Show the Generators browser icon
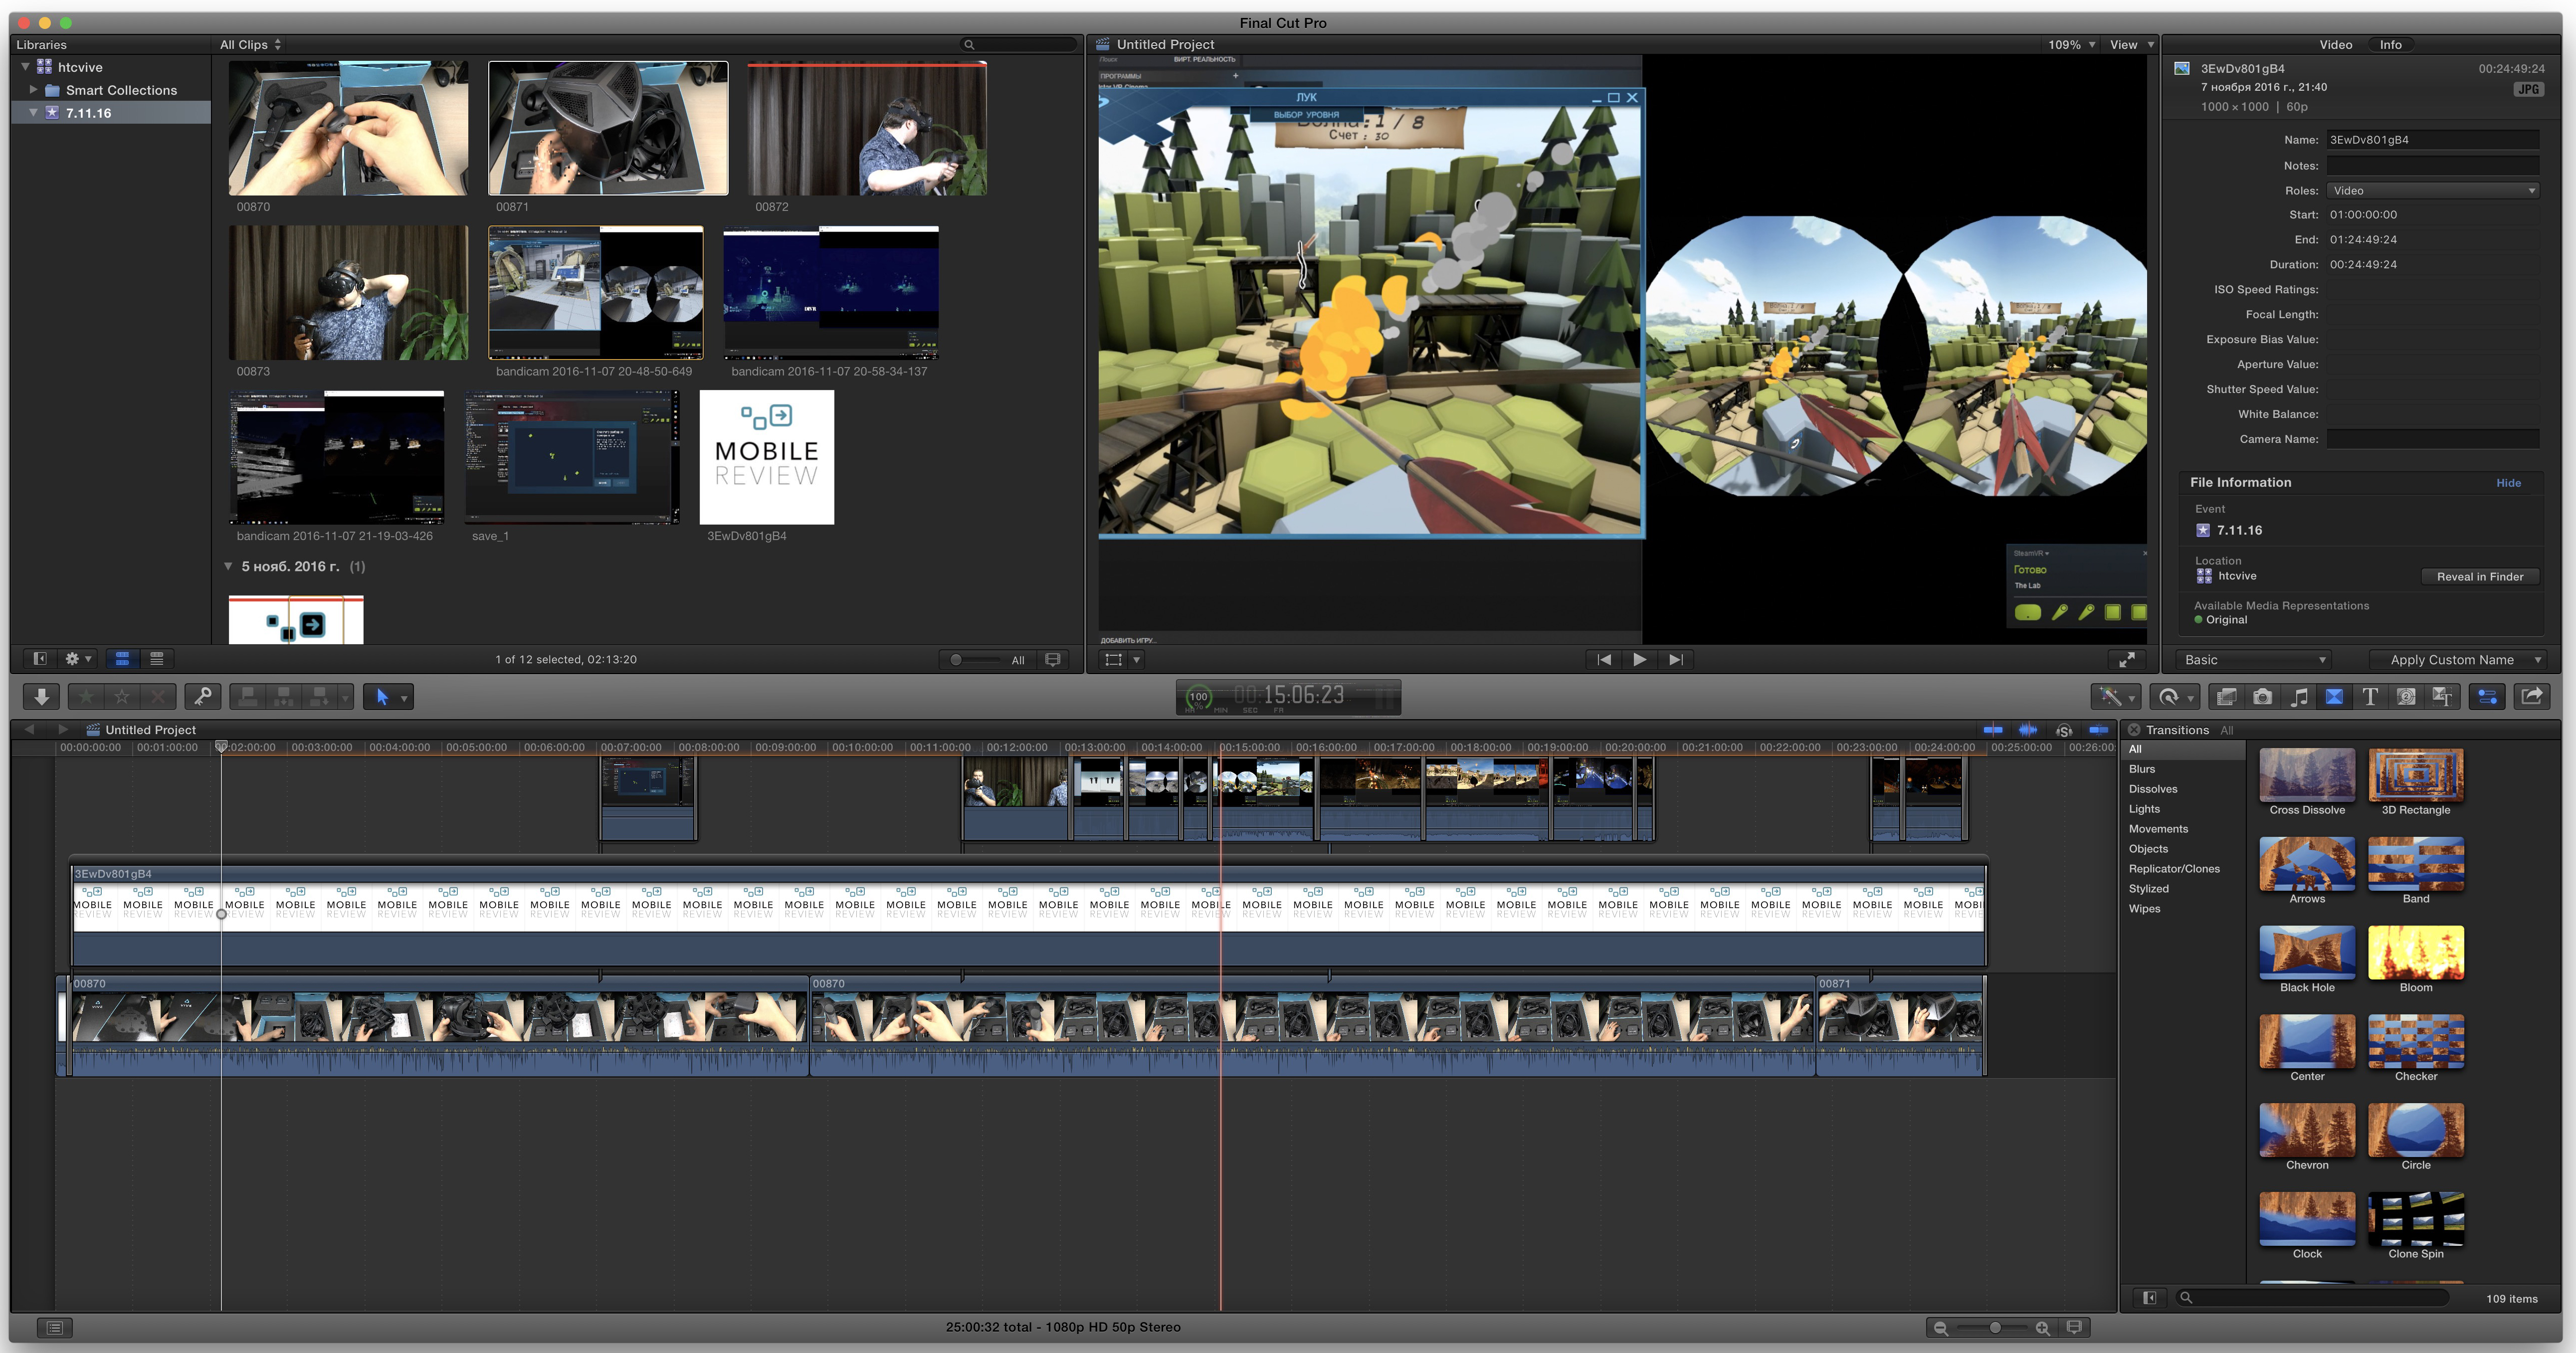This screenshot has height=1353, width=2576. [x=2406, y=697]
